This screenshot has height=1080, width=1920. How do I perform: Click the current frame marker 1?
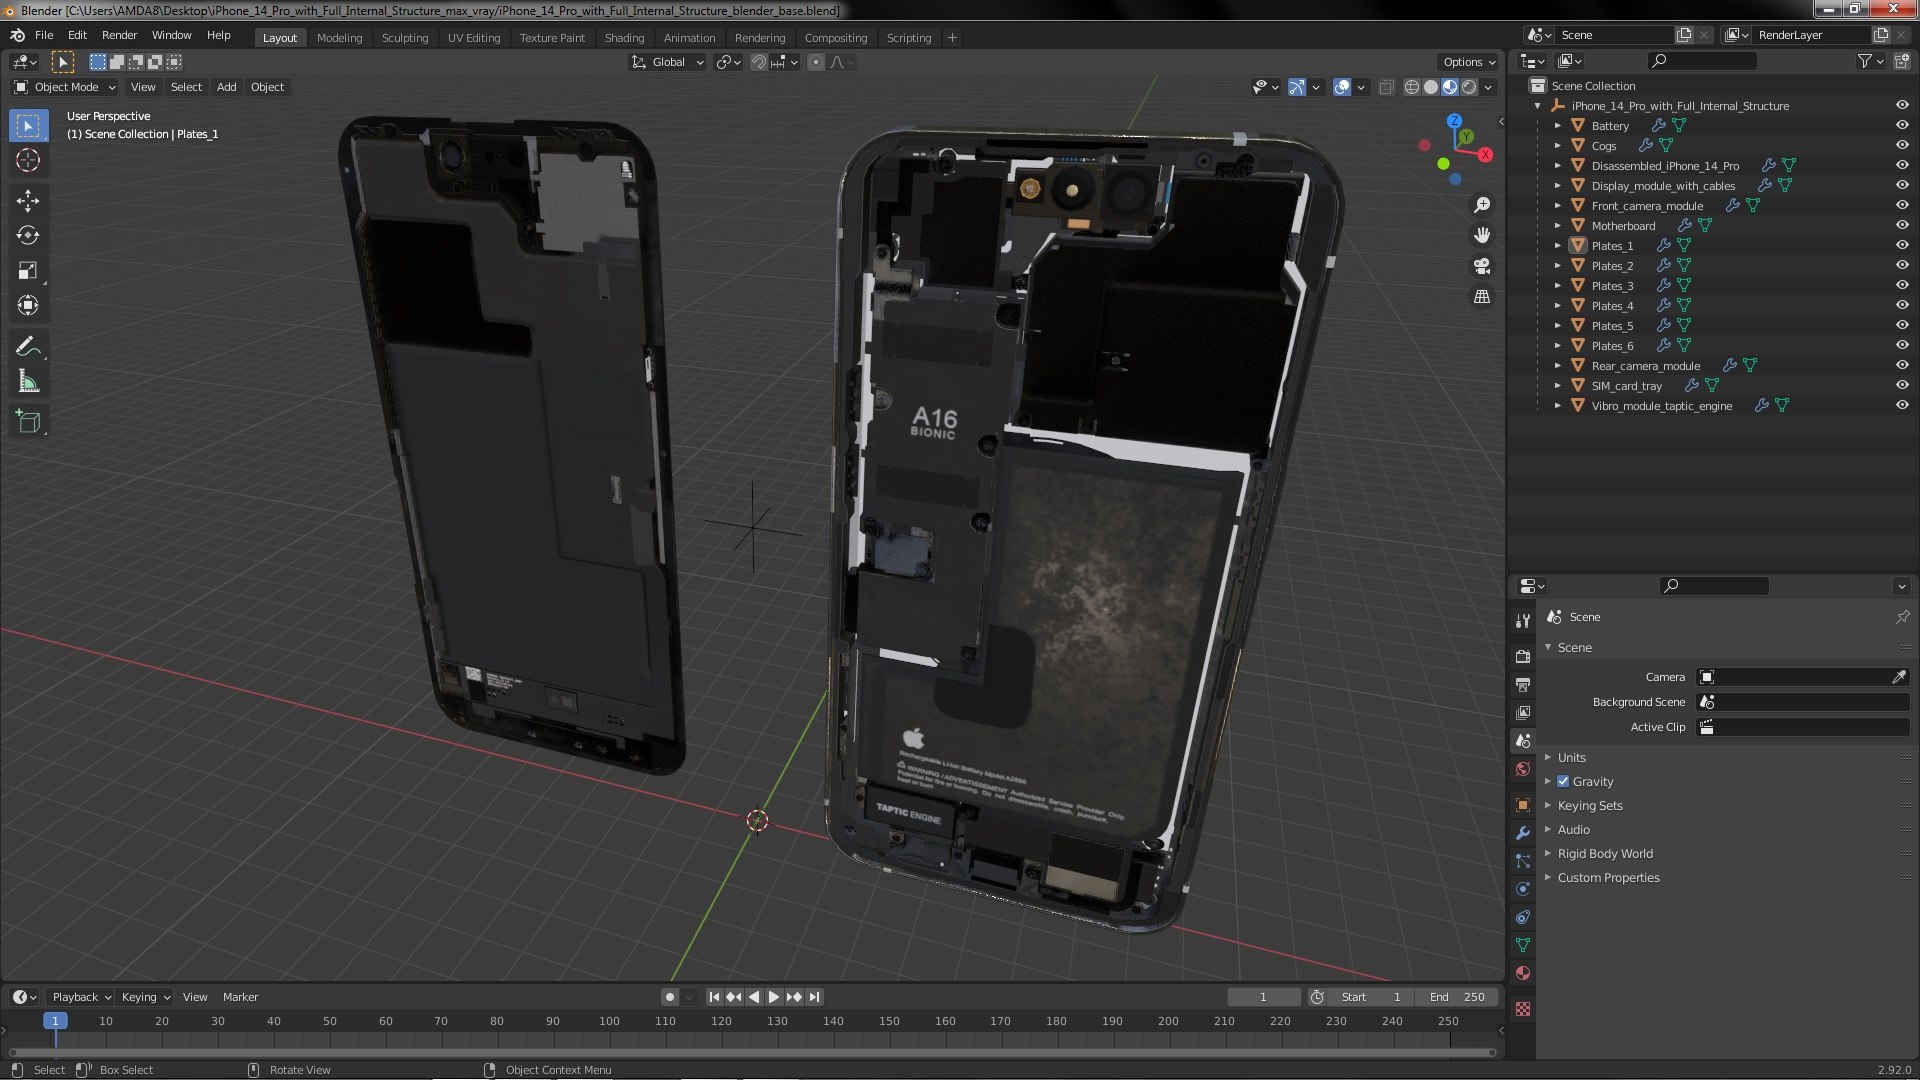pos(55,1022)
